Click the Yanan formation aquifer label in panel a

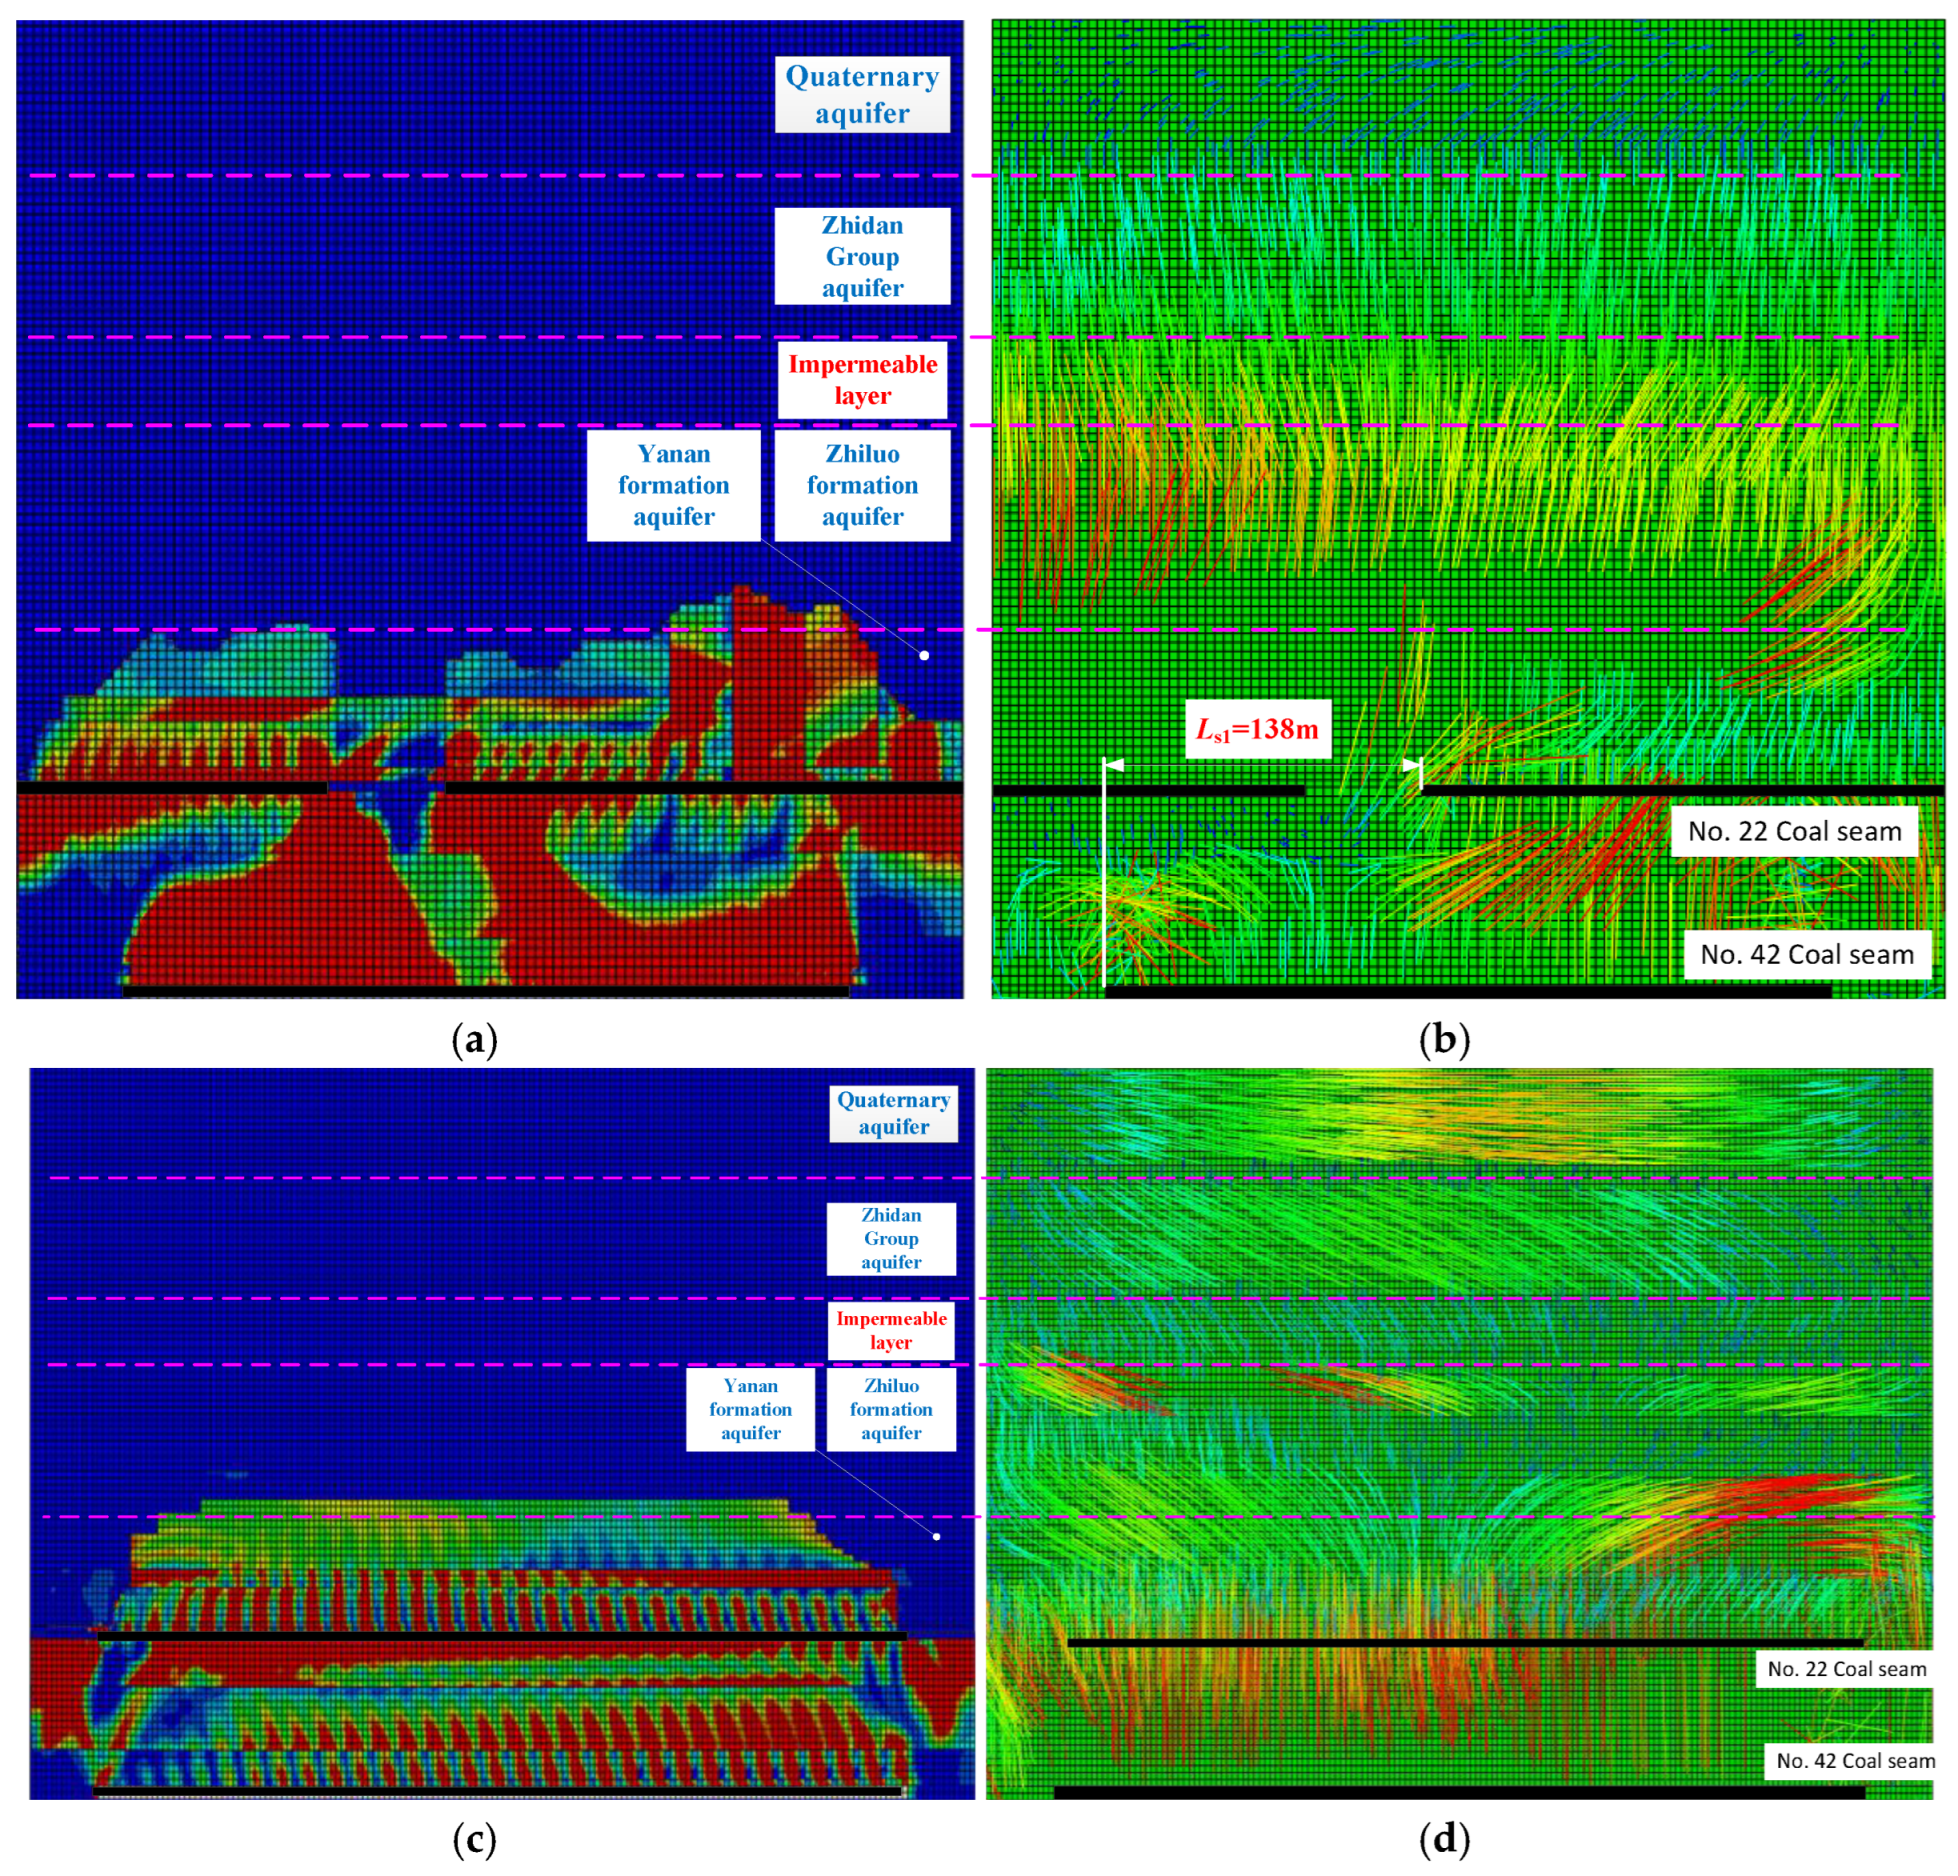click(673, 485)
